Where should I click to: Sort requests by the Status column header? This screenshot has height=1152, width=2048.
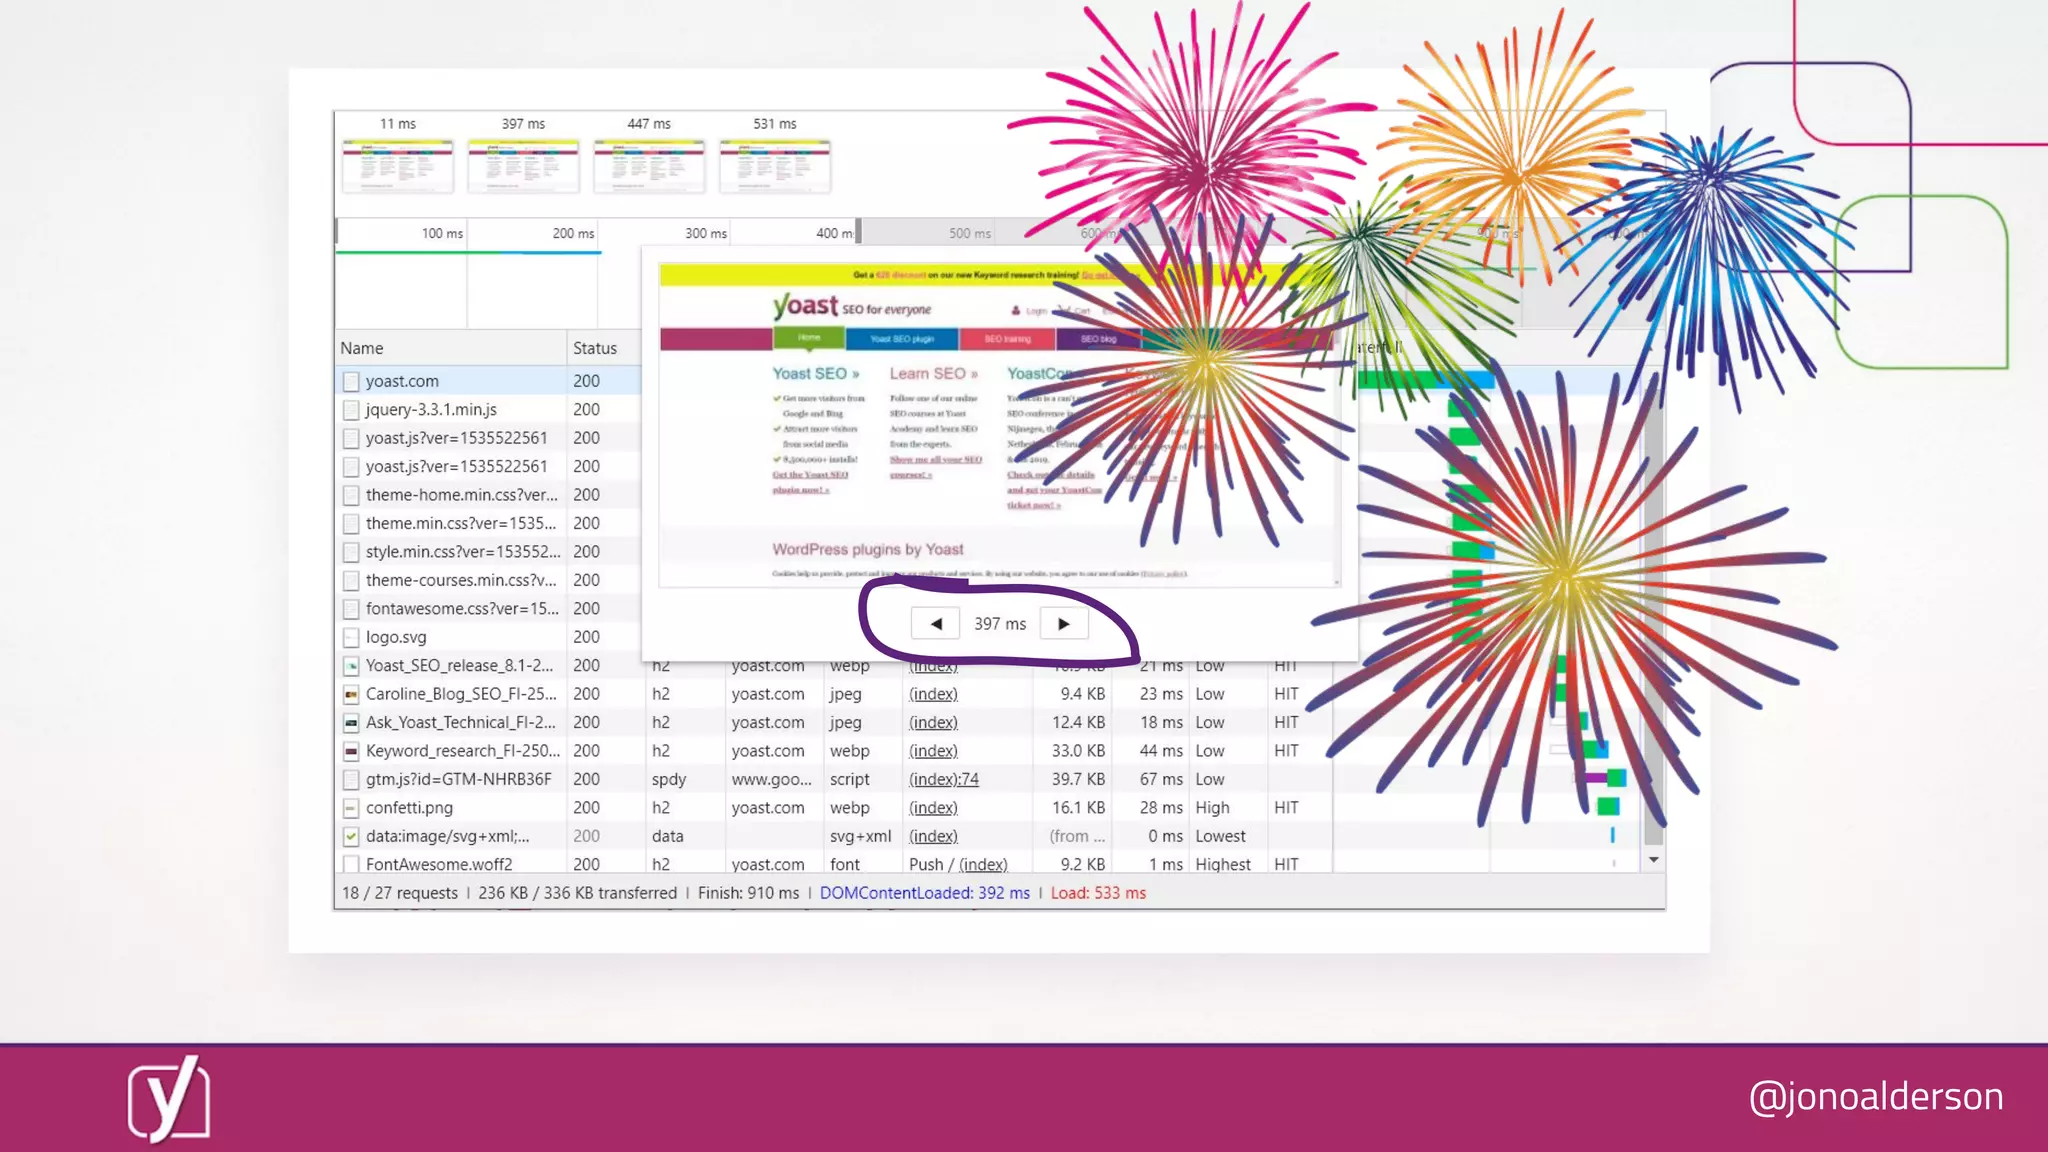595,348
